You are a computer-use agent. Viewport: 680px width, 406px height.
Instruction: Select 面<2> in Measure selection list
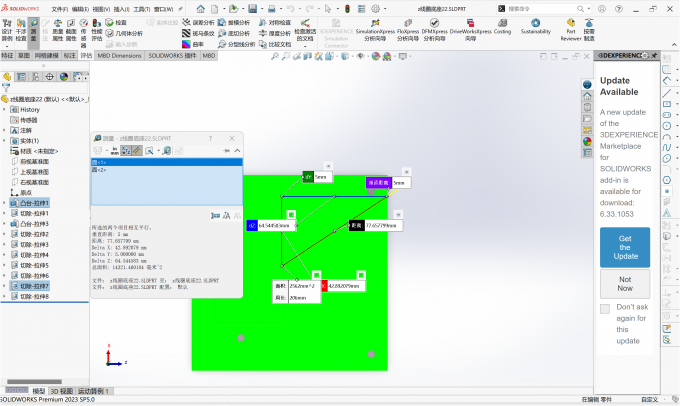tap(167, 170)
